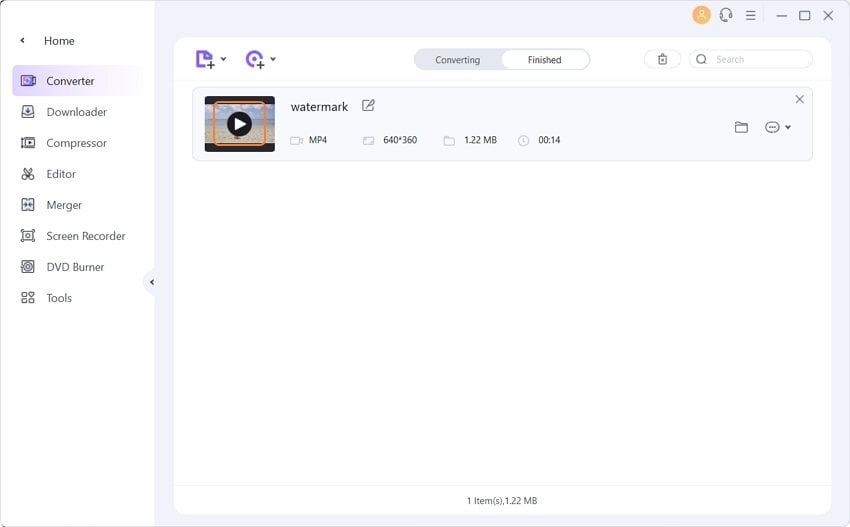Click the Merger sidebar icon
The height and width of the screenshot is (527, 850).
[28, 205]
